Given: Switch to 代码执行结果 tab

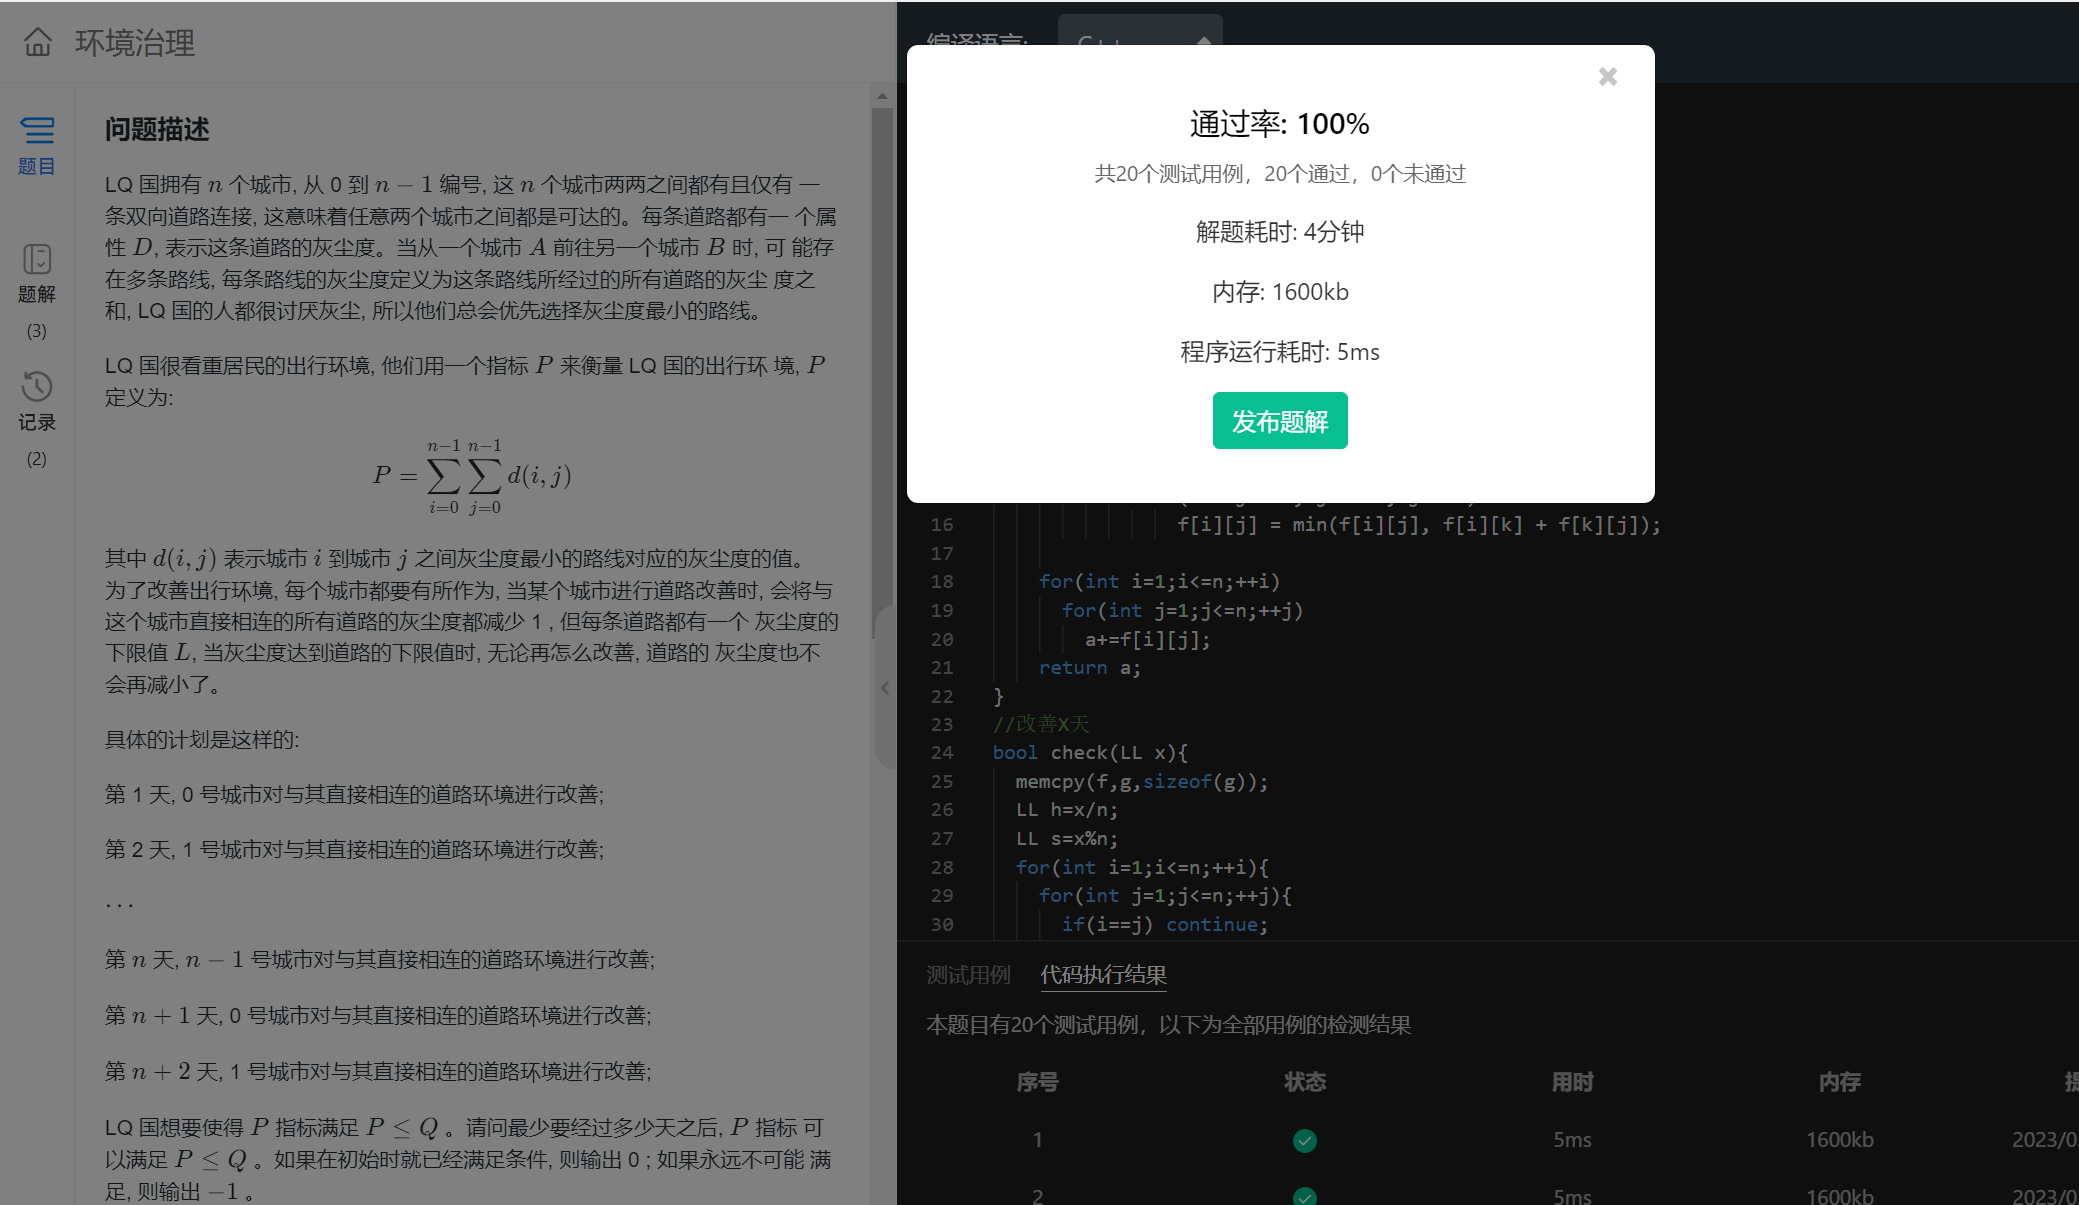Looking at the screenshot, I should (1103, 975).
